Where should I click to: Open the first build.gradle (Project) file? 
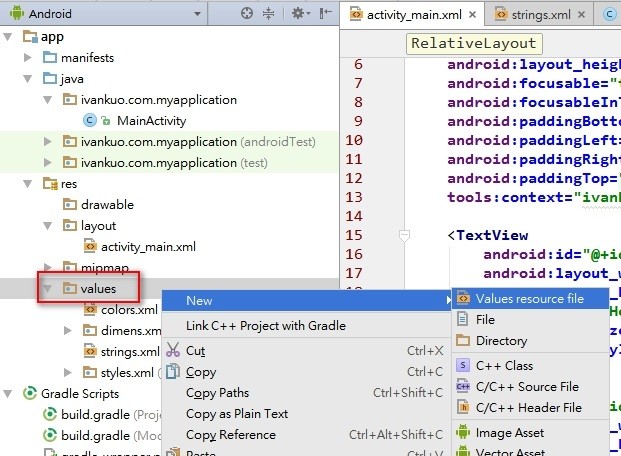95,414
